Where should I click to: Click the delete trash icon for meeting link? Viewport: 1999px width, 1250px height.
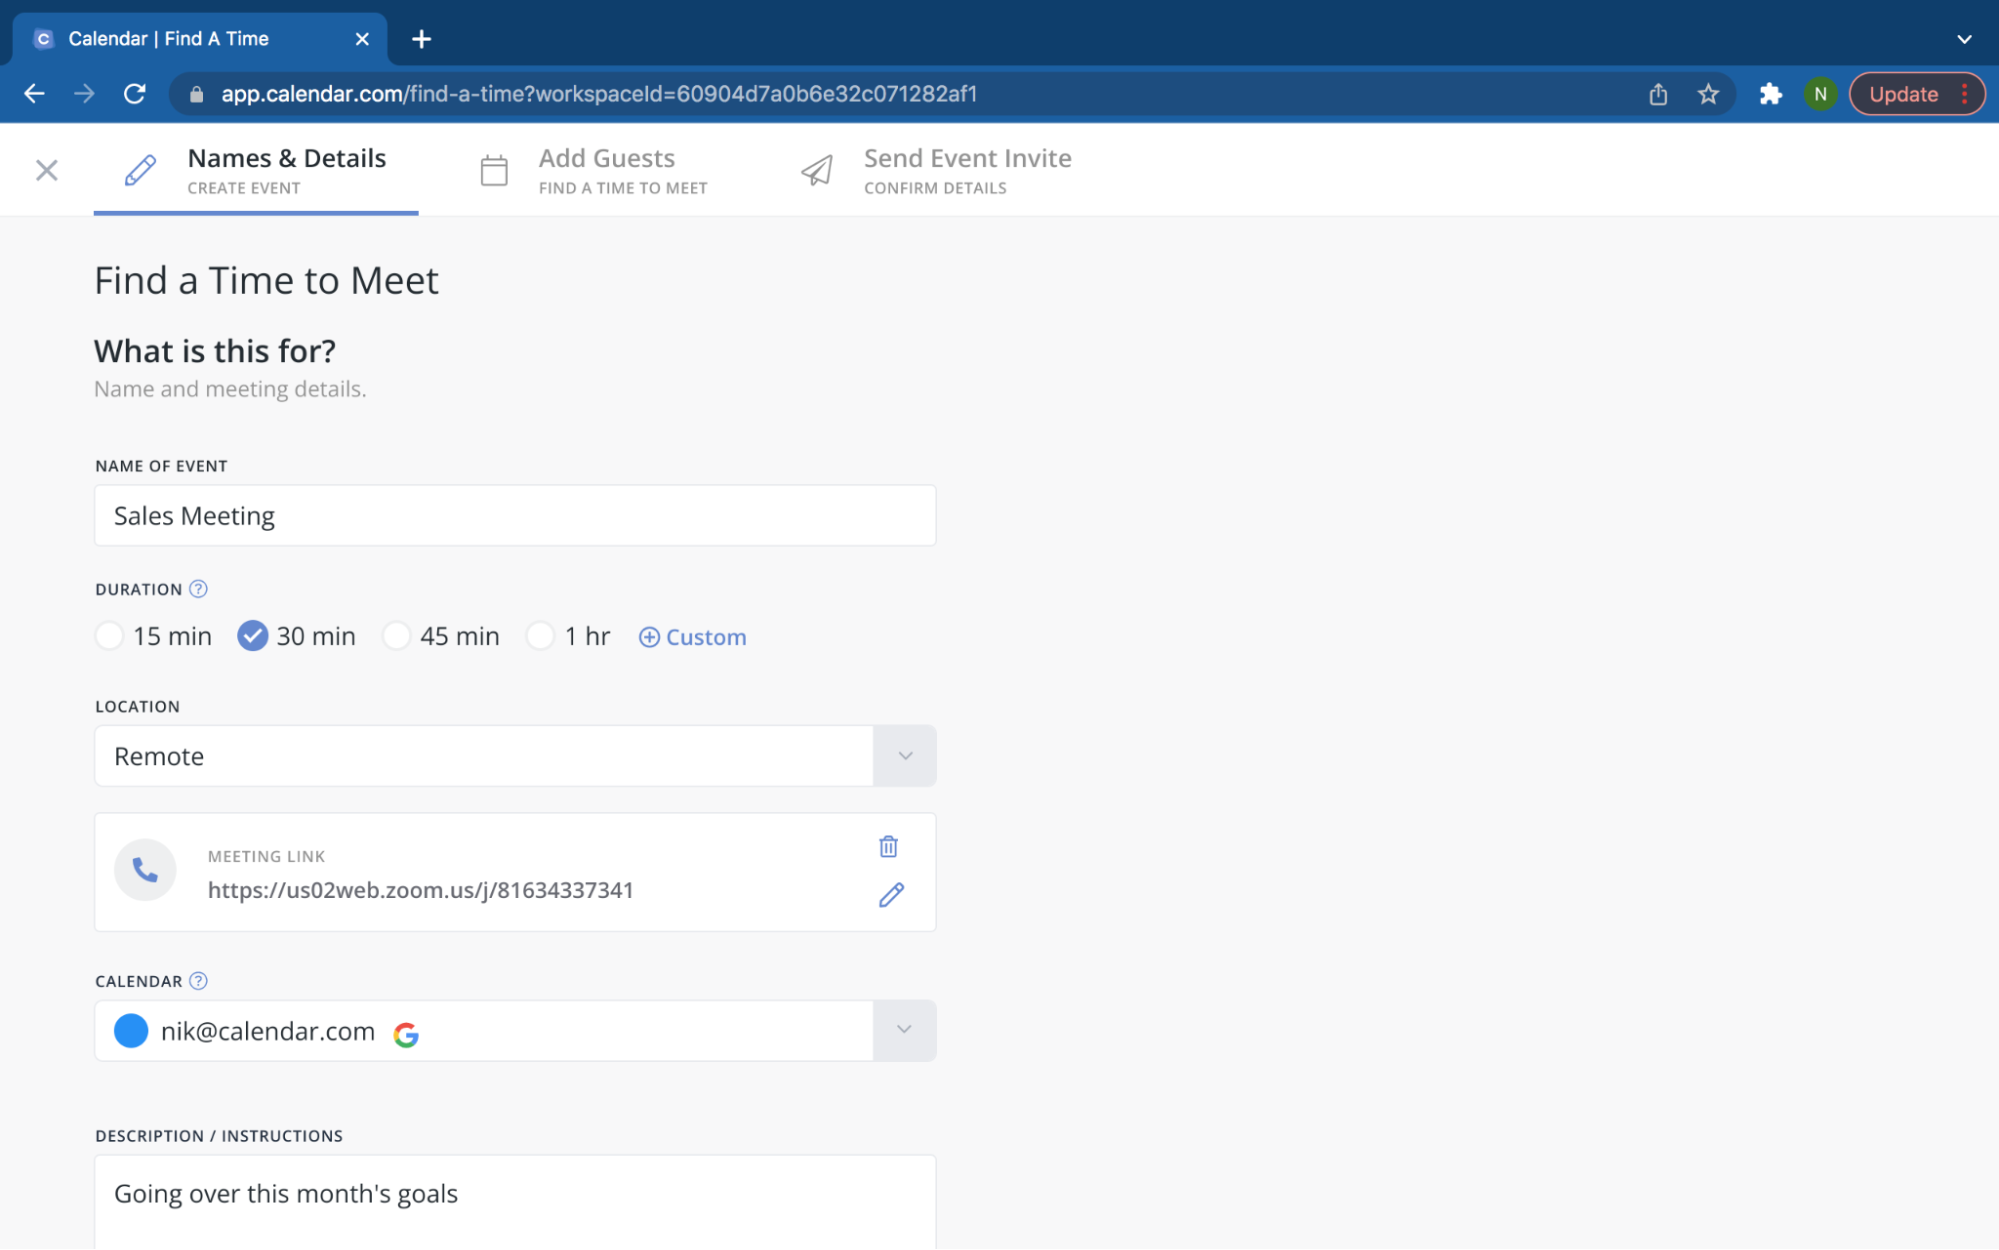tap(889, 847)
